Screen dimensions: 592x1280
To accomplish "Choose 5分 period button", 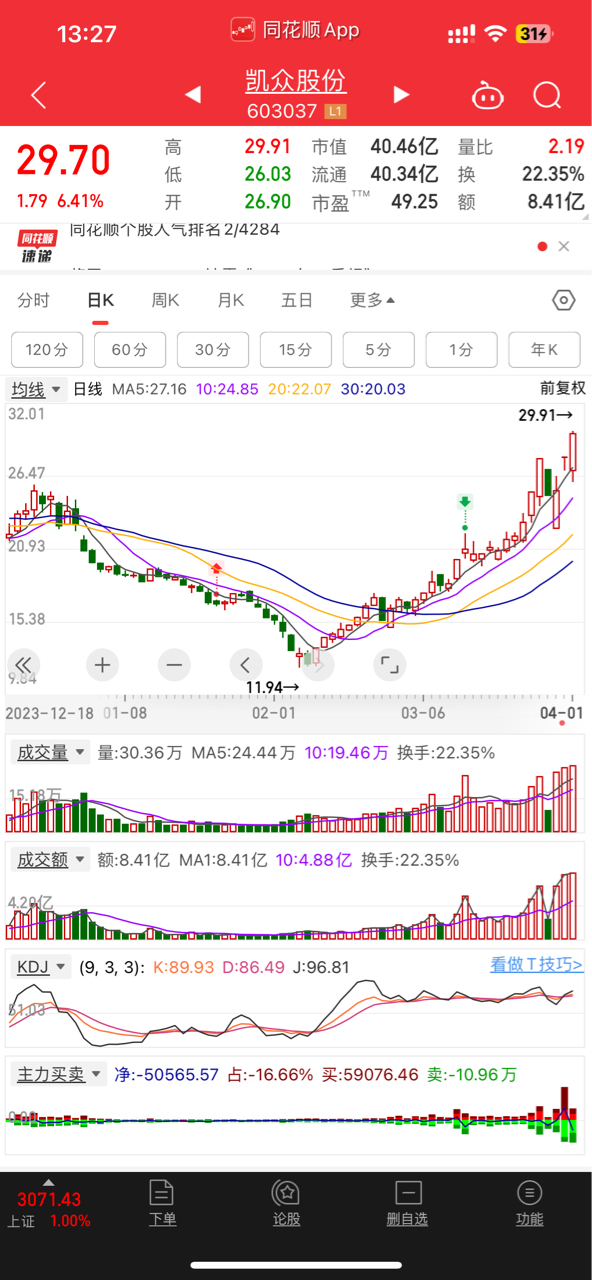I will [x=378, y=350].
